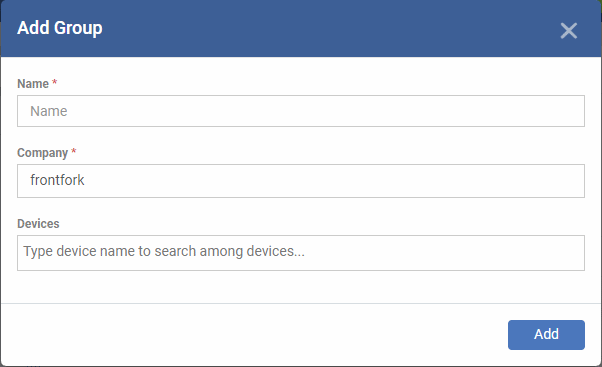Click the 'Type device name' placeholder text
The image size is (602, 367).
click(164, 251)
